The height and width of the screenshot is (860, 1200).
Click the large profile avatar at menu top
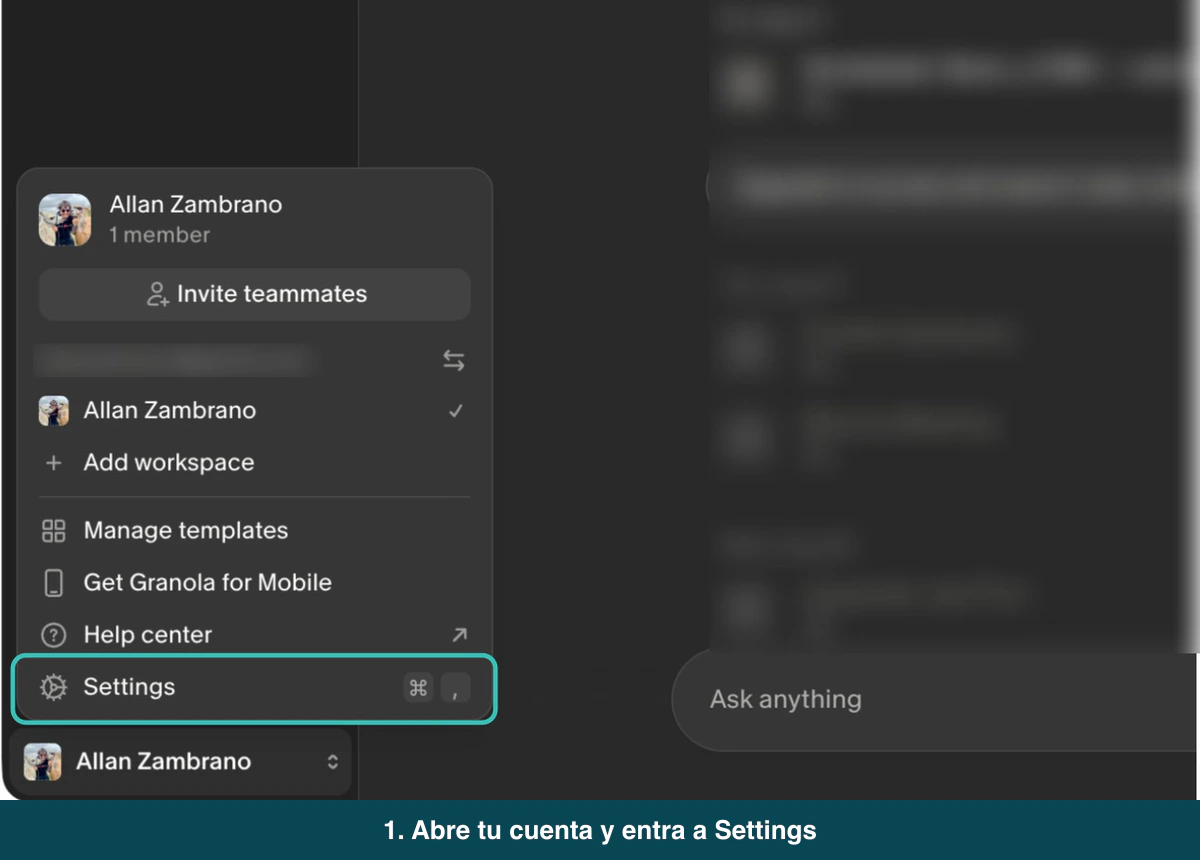coord(64,219)
